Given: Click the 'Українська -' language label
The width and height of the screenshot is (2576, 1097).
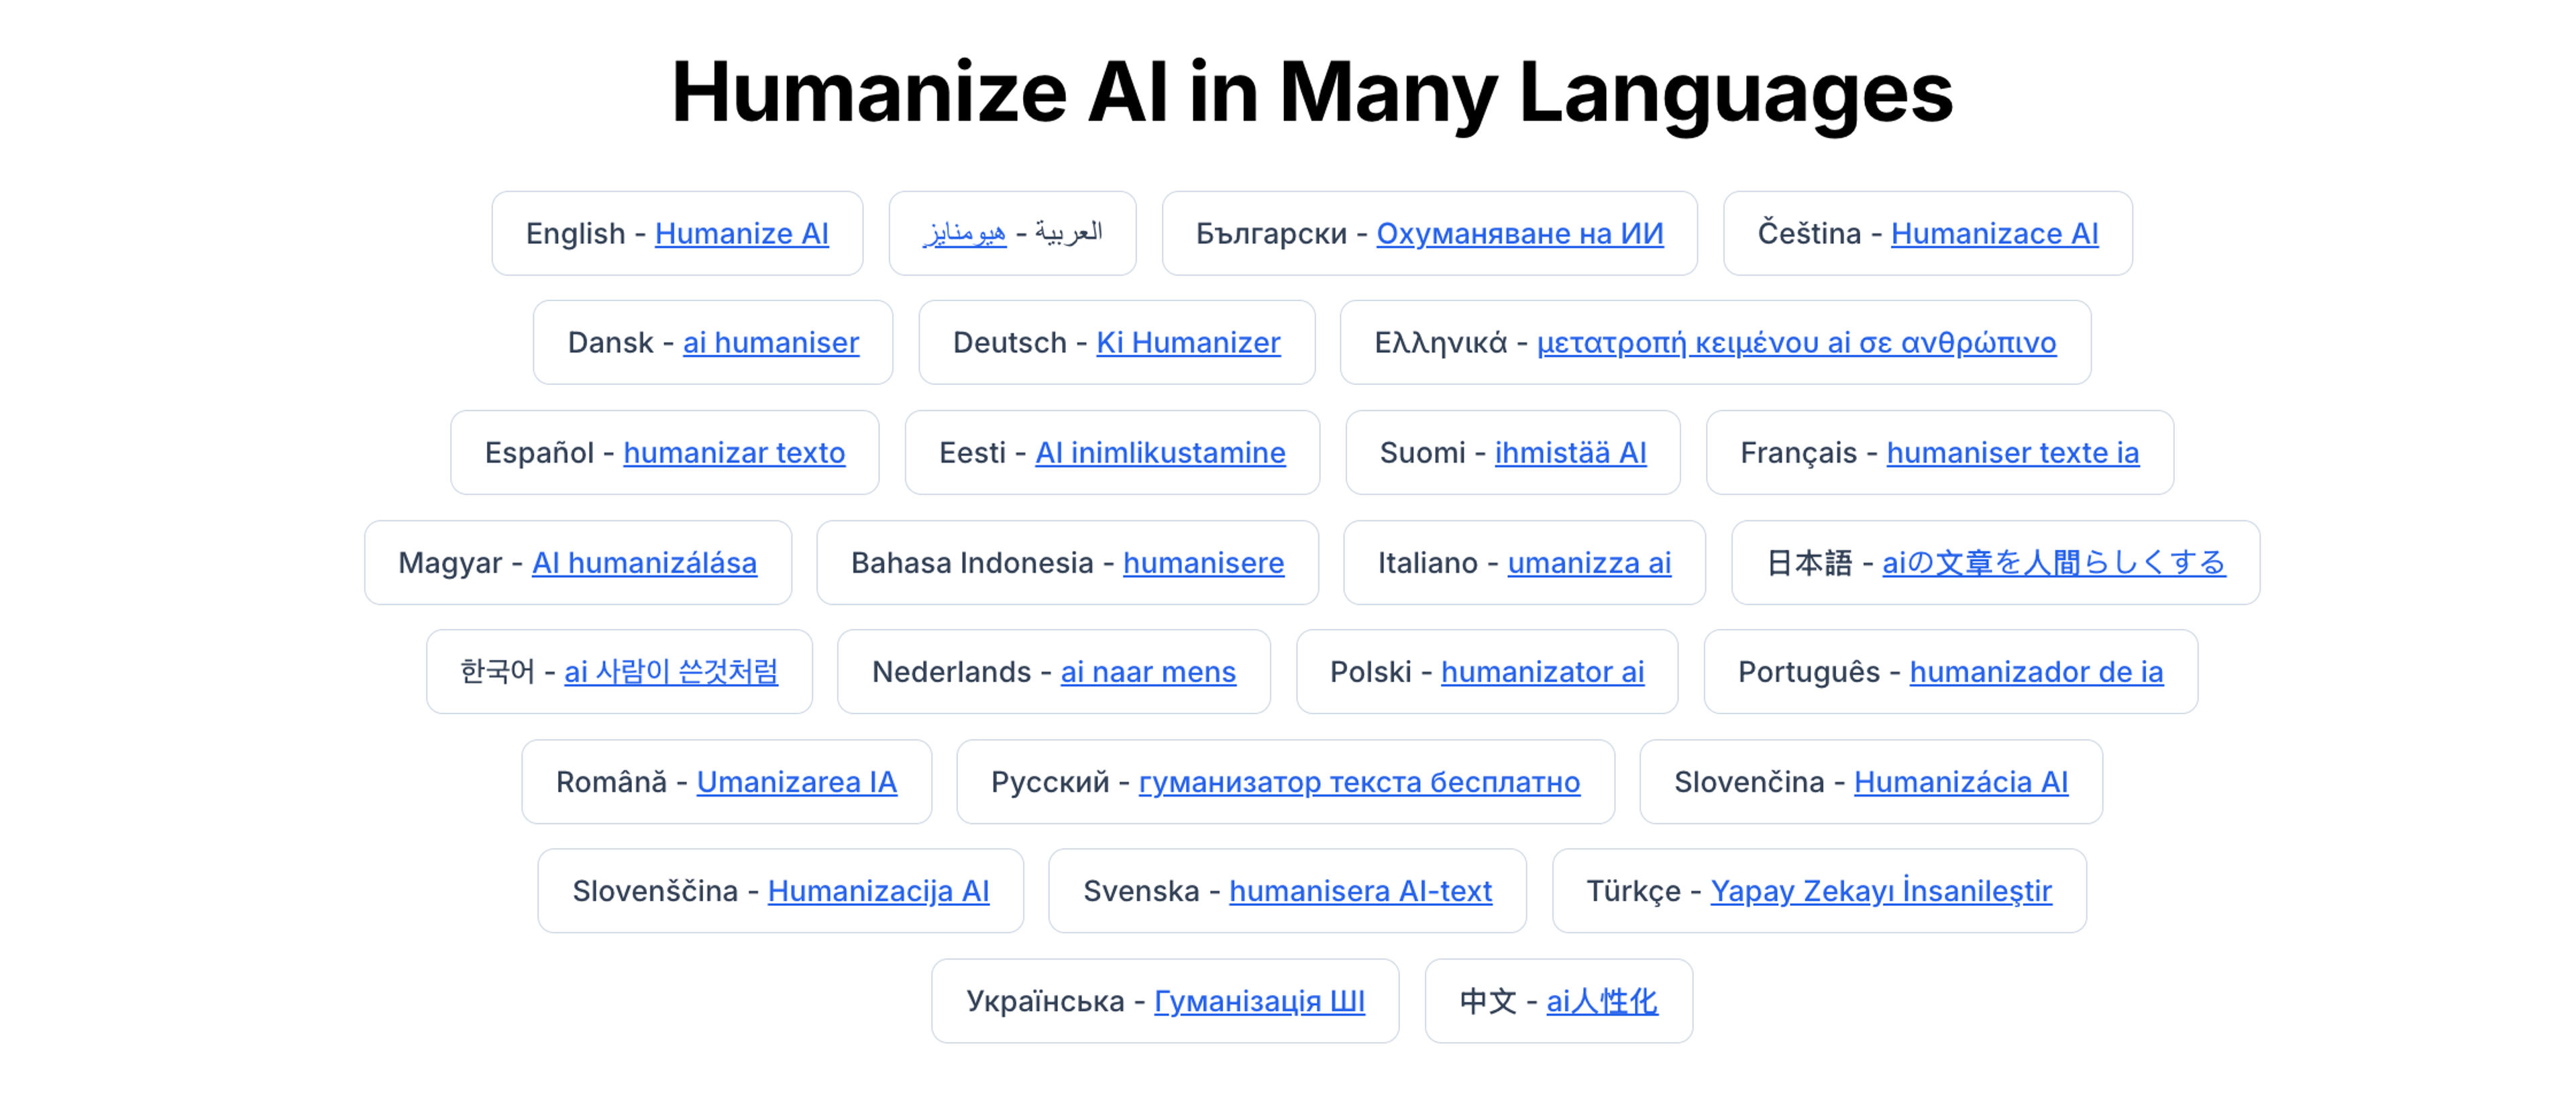Looking at the screenshot, I should (1055, 1001).
